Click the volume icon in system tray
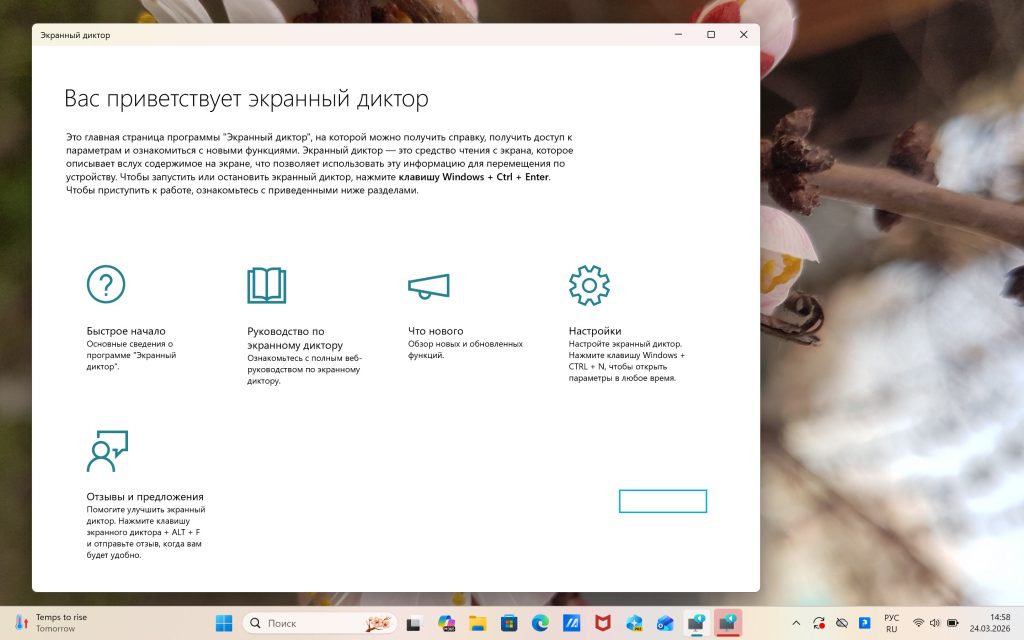1024x640 pixels. [935, 622]
